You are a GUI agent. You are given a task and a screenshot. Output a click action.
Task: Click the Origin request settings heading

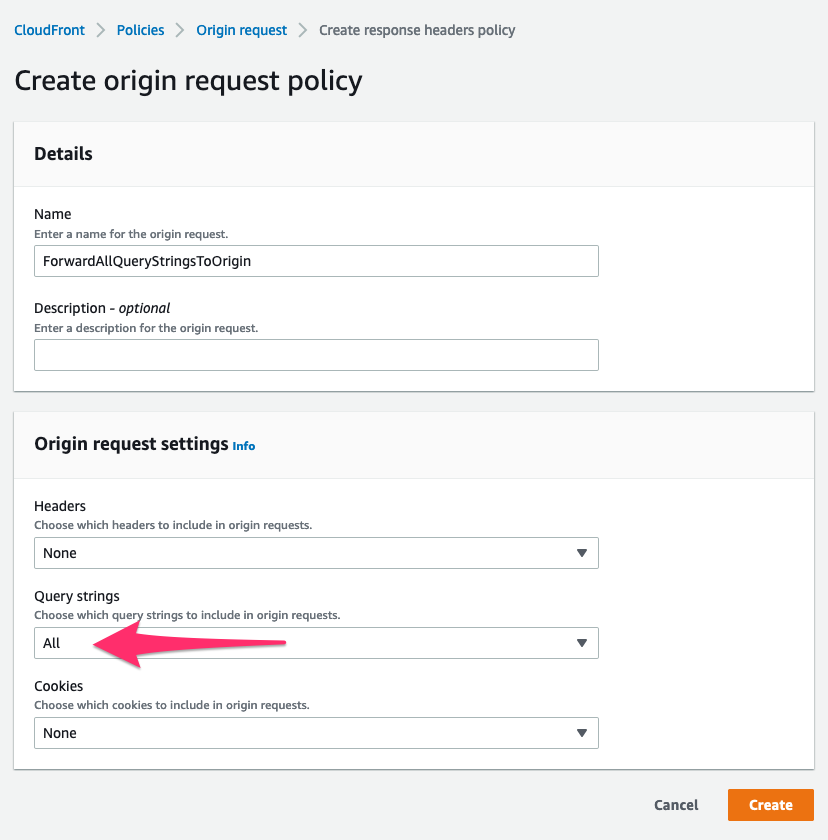(x=131, y=443)
